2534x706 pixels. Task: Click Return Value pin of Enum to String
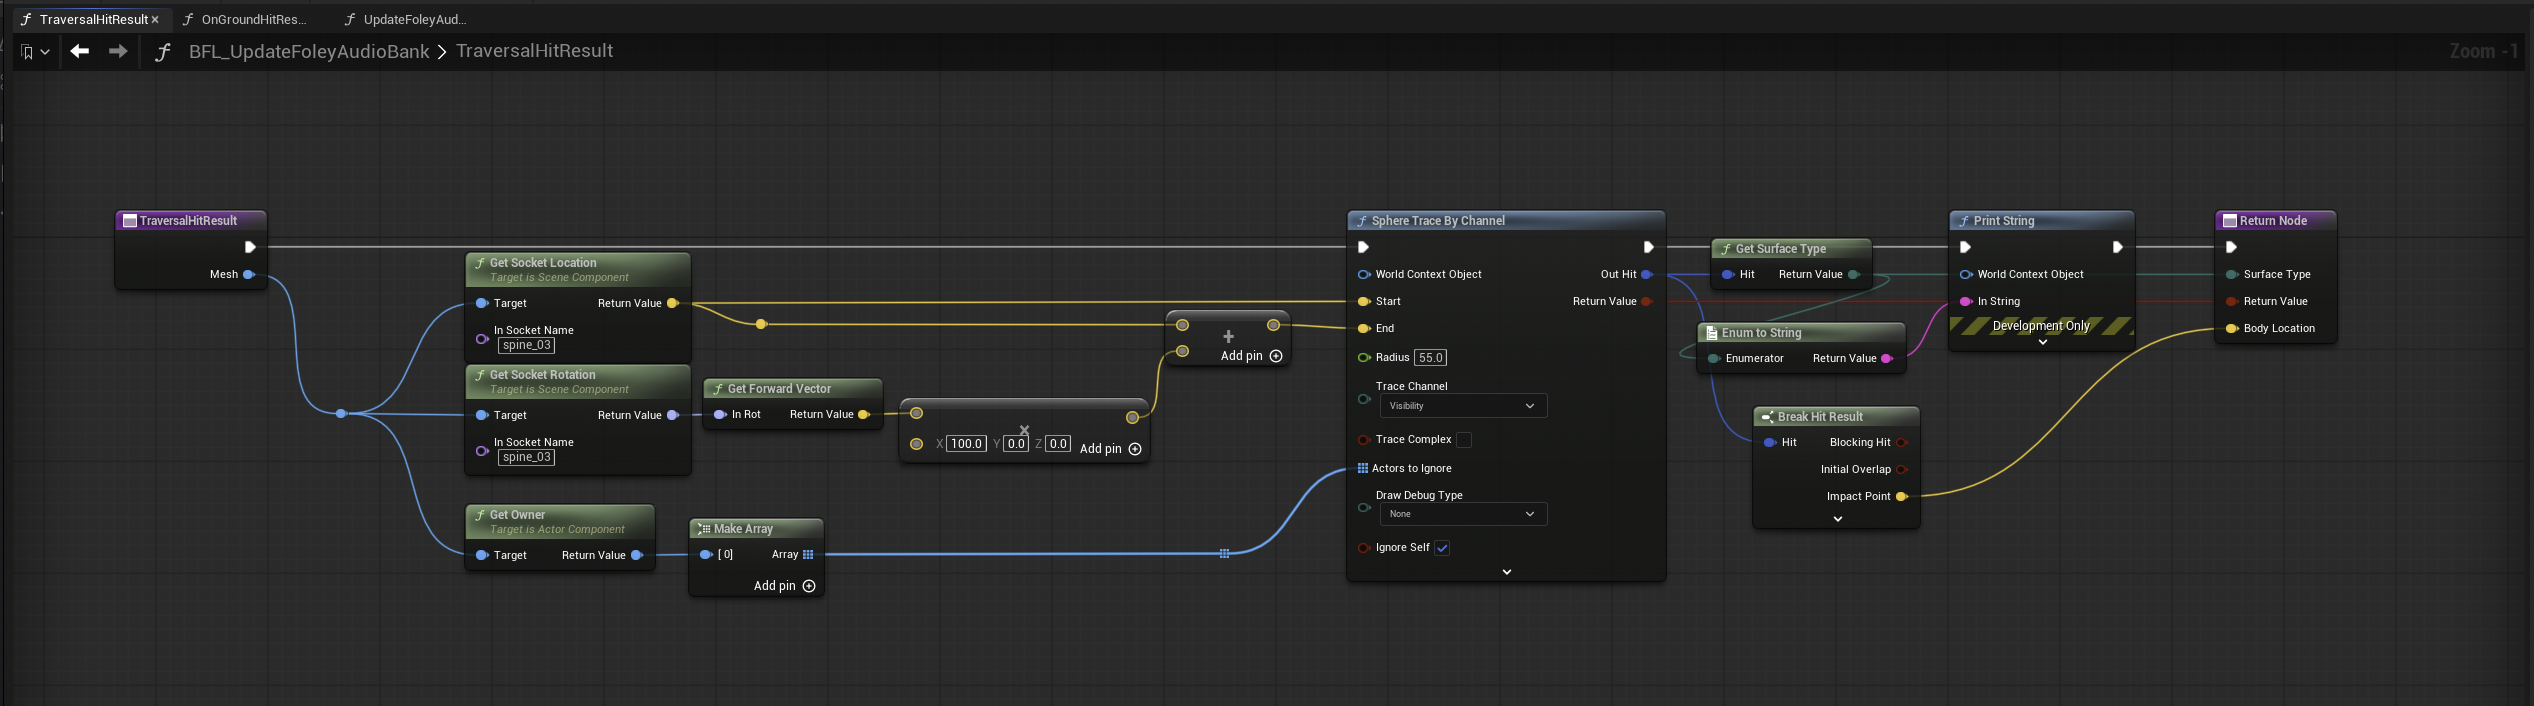[1886, 358]
